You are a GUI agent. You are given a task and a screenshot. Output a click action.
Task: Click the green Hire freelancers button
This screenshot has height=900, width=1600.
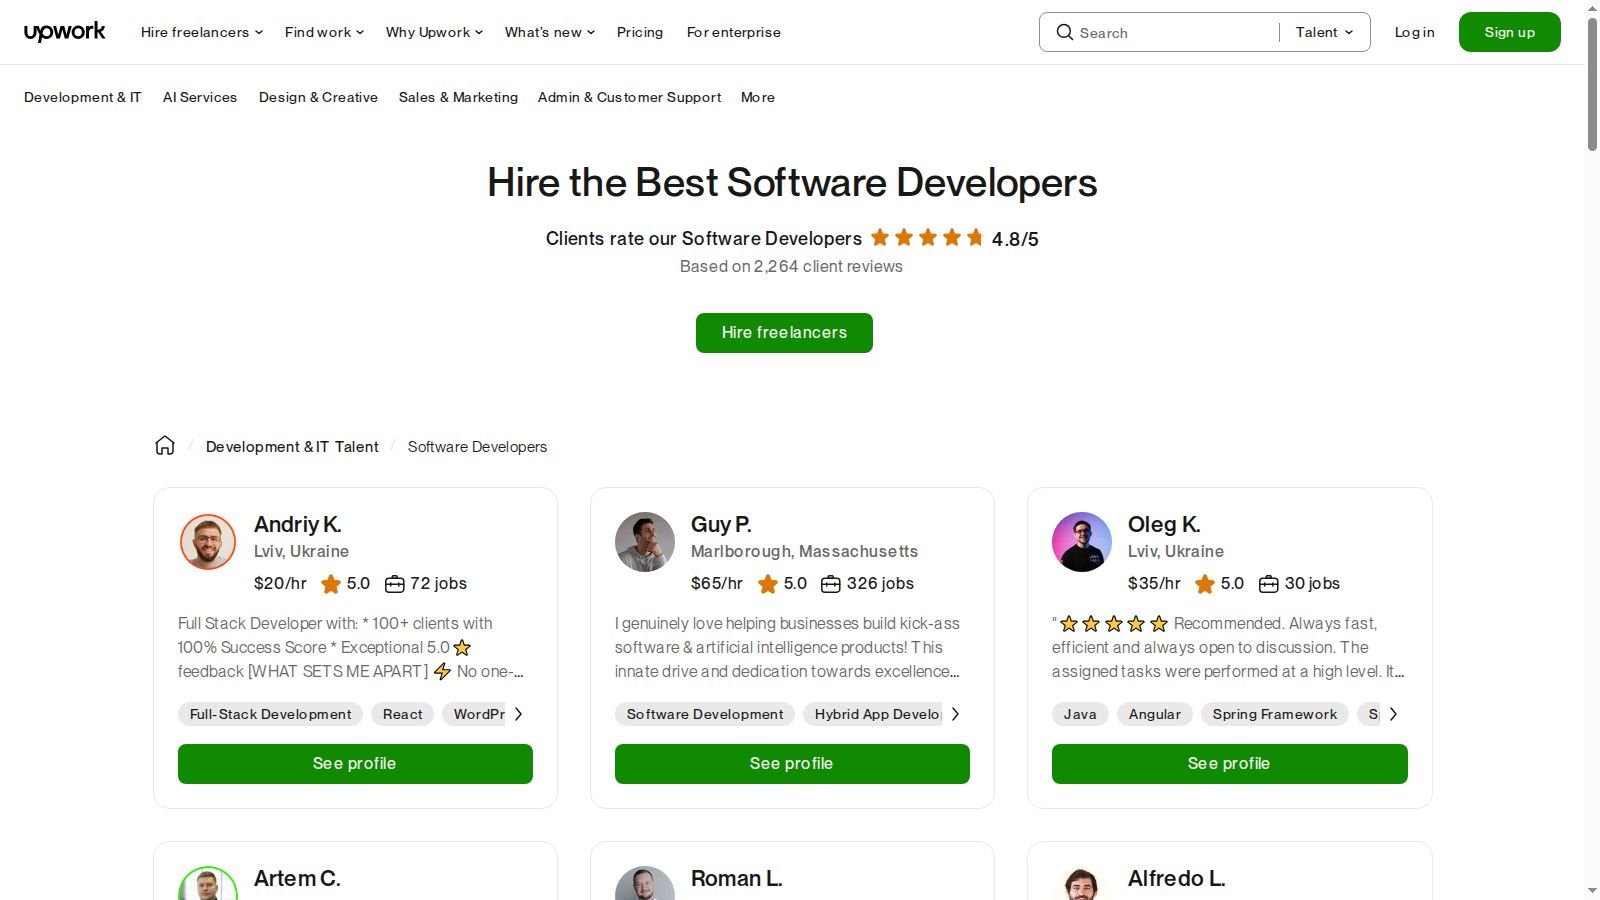click(x=783, y=332)
